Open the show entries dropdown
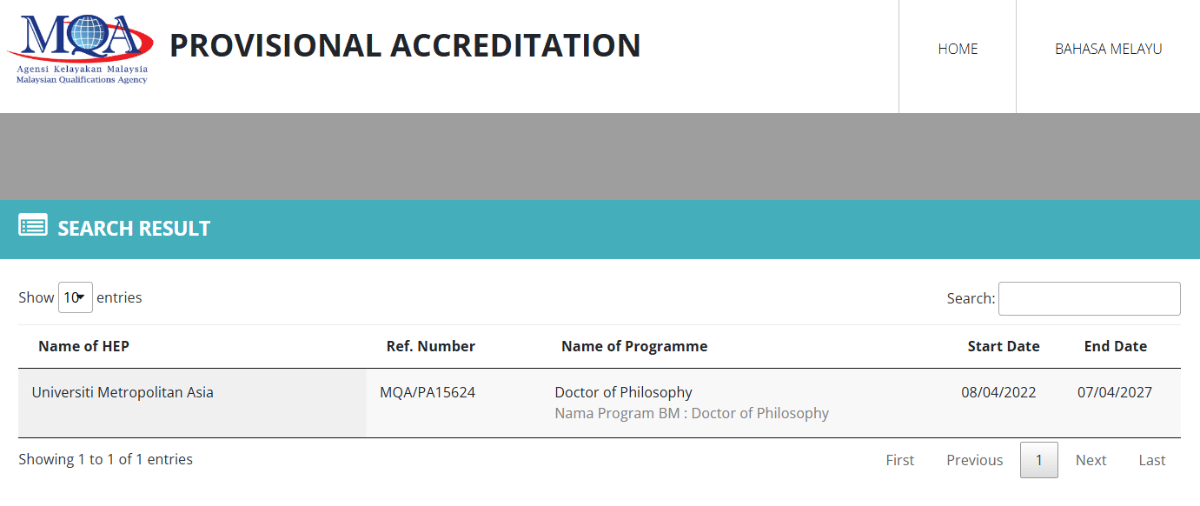The image size is (1200, 506). tap(75, 298)
